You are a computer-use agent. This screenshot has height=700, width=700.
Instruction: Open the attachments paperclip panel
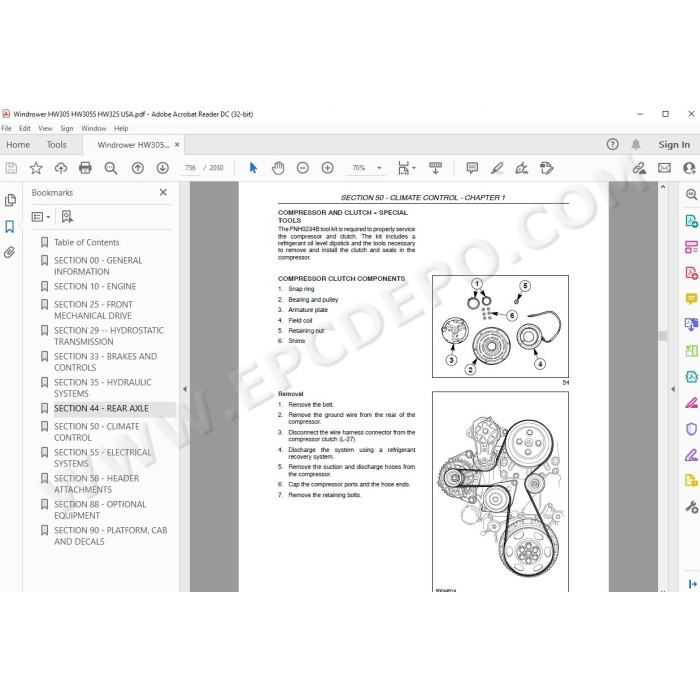[x=10, y=253]
